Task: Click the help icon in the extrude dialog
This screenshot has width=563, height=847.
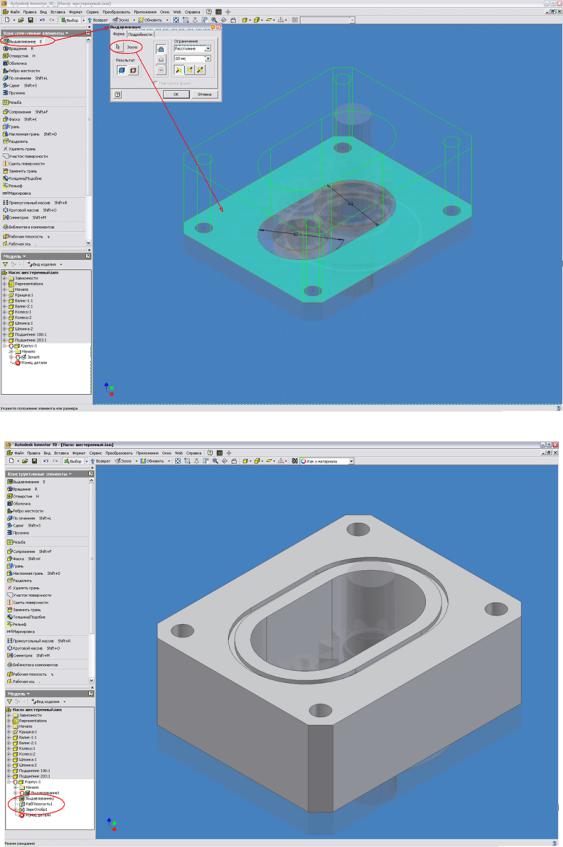Action: [118, 94]
